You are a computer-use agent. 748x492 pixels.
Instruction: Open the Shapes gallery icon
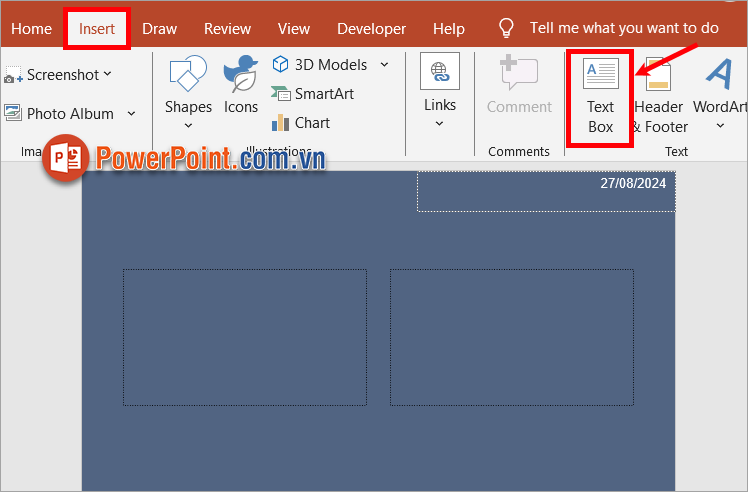188,73
